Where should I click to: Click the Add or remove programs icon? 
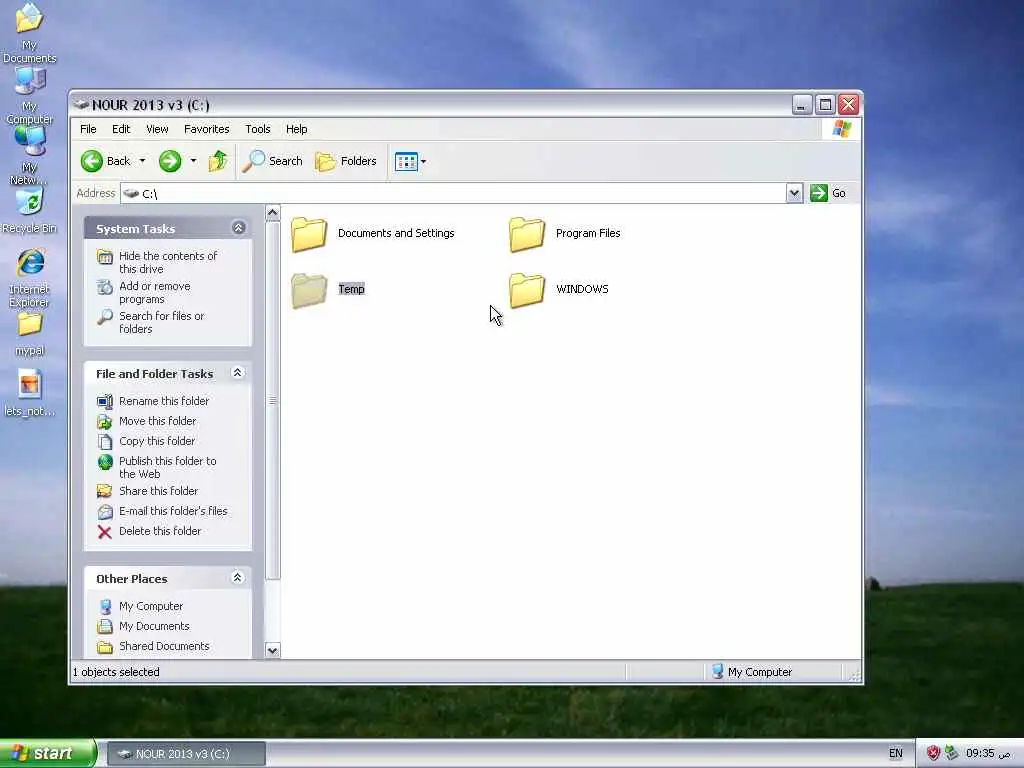tap(104, 287)
